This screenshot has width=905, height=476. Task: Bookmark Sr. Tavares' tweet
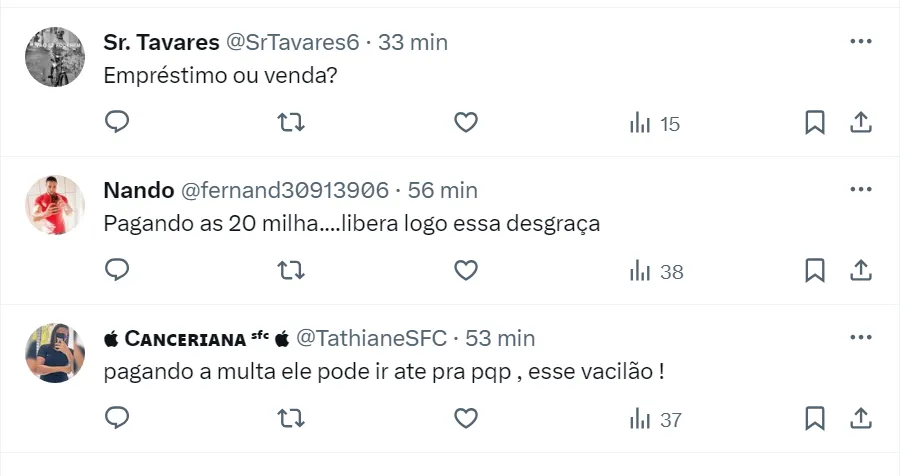[x=815, y=122]
